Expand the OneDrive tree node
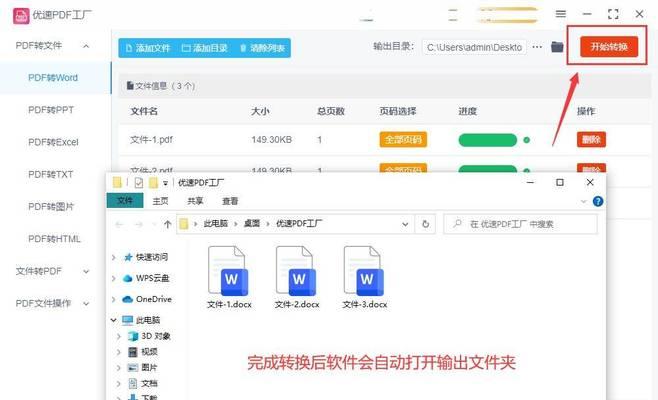Screen dimensions: 658x400 113,299
